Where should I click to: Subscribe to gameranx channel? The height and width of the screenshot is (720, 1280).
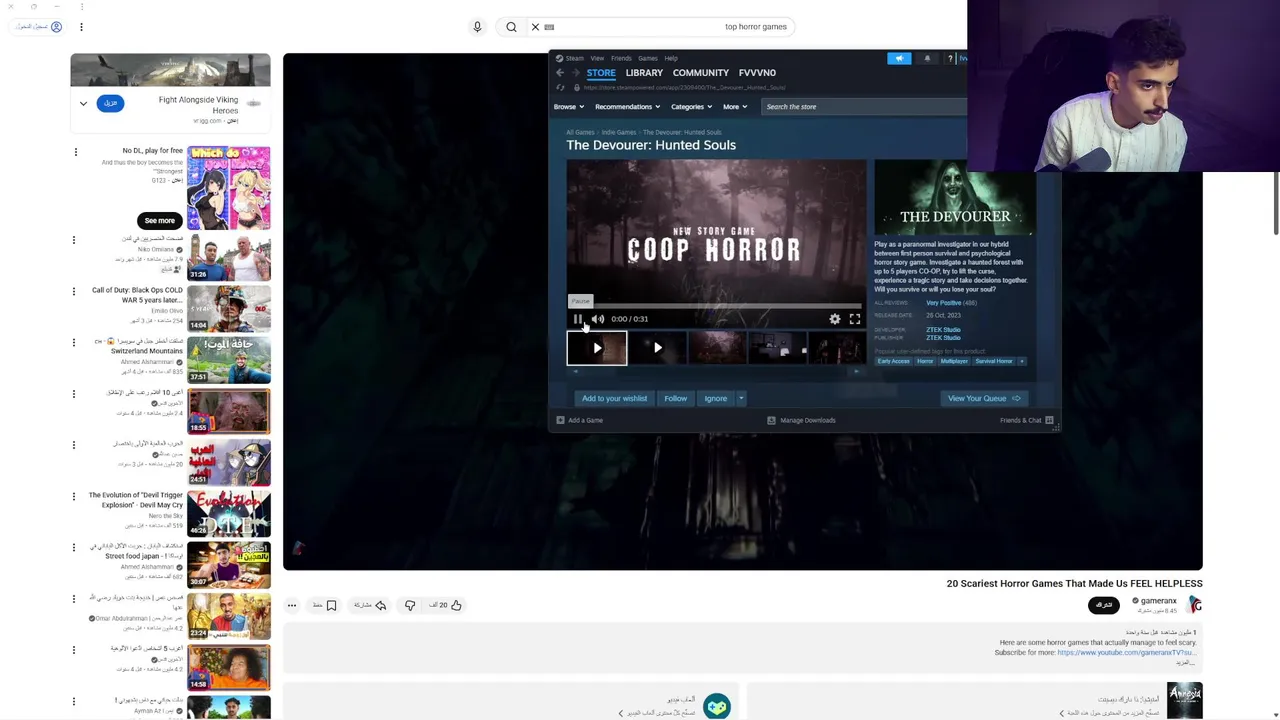coord(1104,605)
